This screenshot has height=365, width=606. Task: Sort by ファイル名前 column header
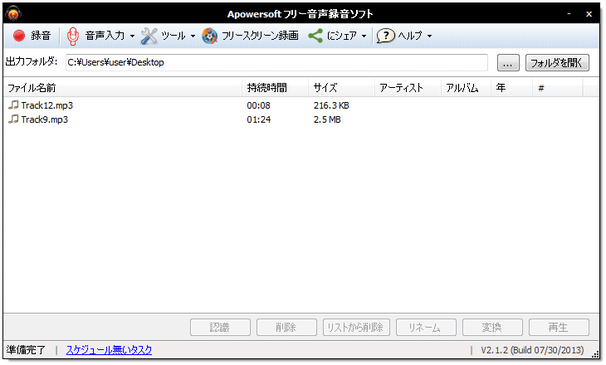pyautogui.click(x=123, y=88)
